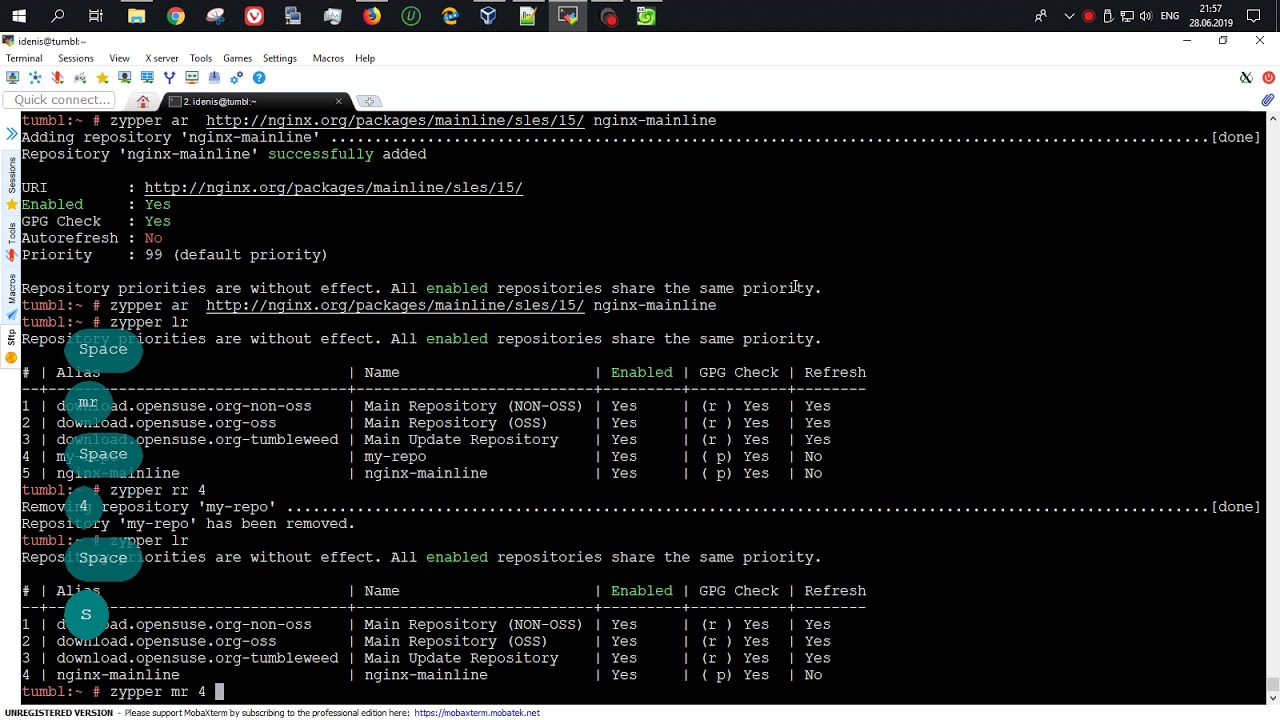
Task: Open the Sessions menu
Action: pos(75,58)
